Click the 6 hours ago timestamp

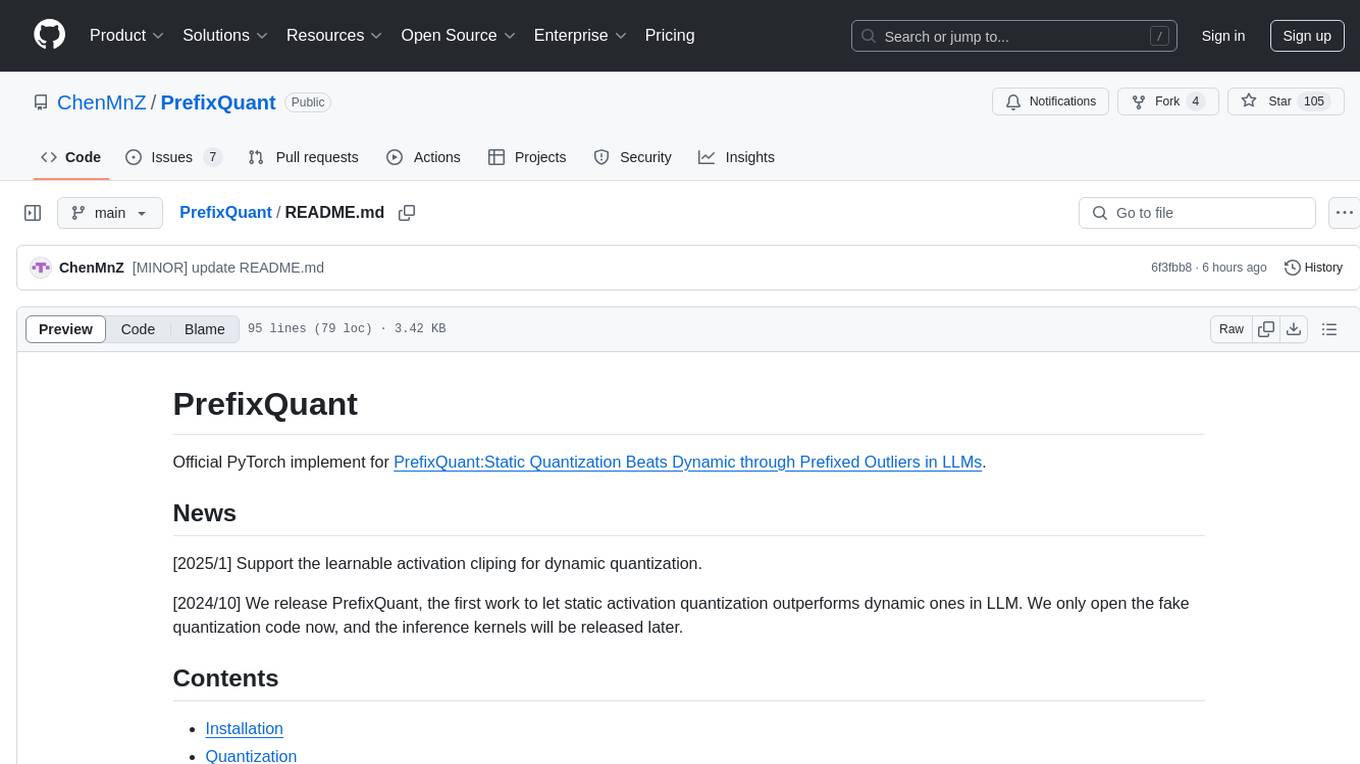(1233, 267)
